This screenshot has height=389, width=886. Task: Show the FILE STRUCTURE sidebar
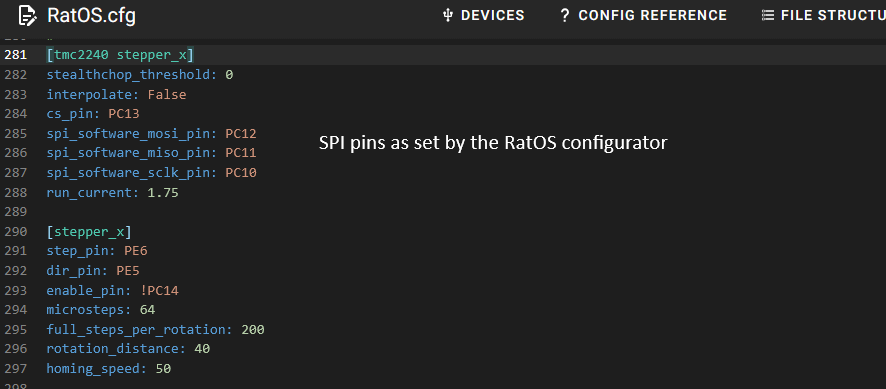823,15
